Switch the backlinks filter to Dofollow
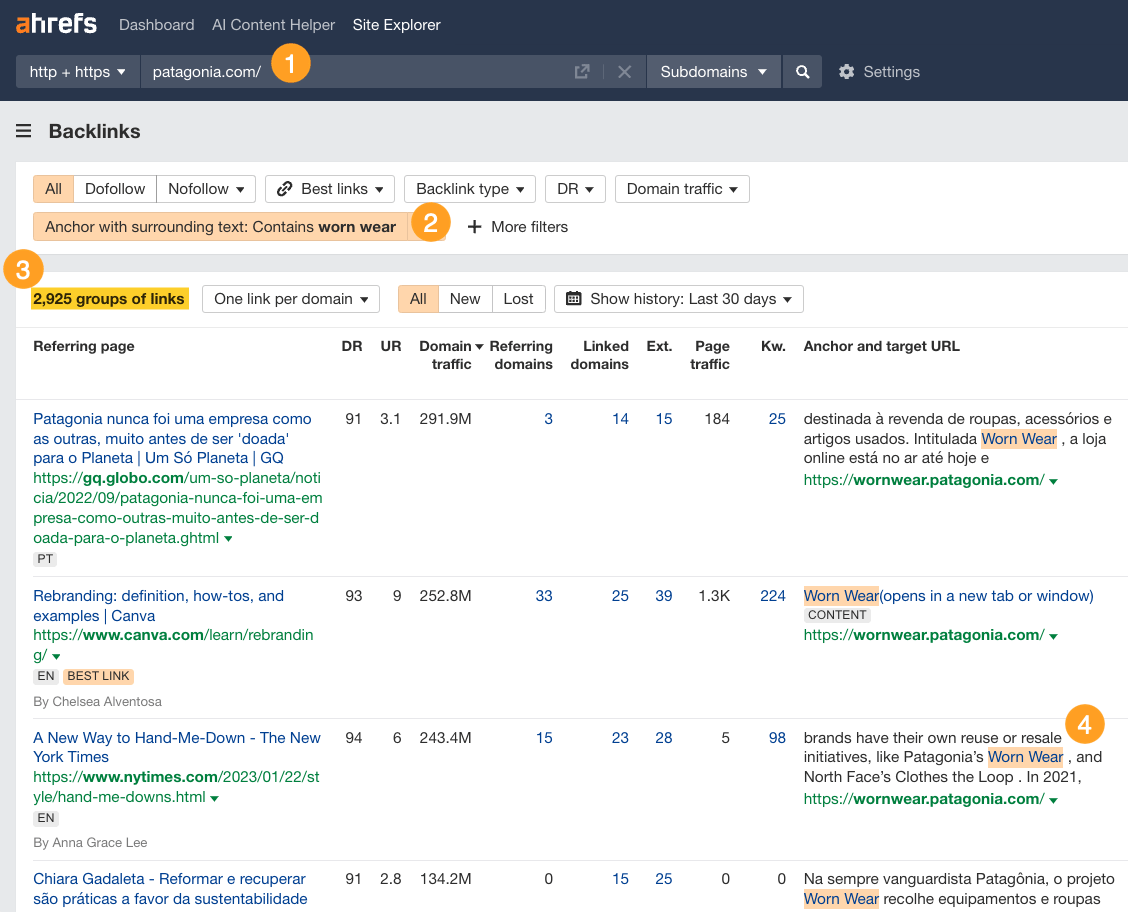 coord(115,188)
